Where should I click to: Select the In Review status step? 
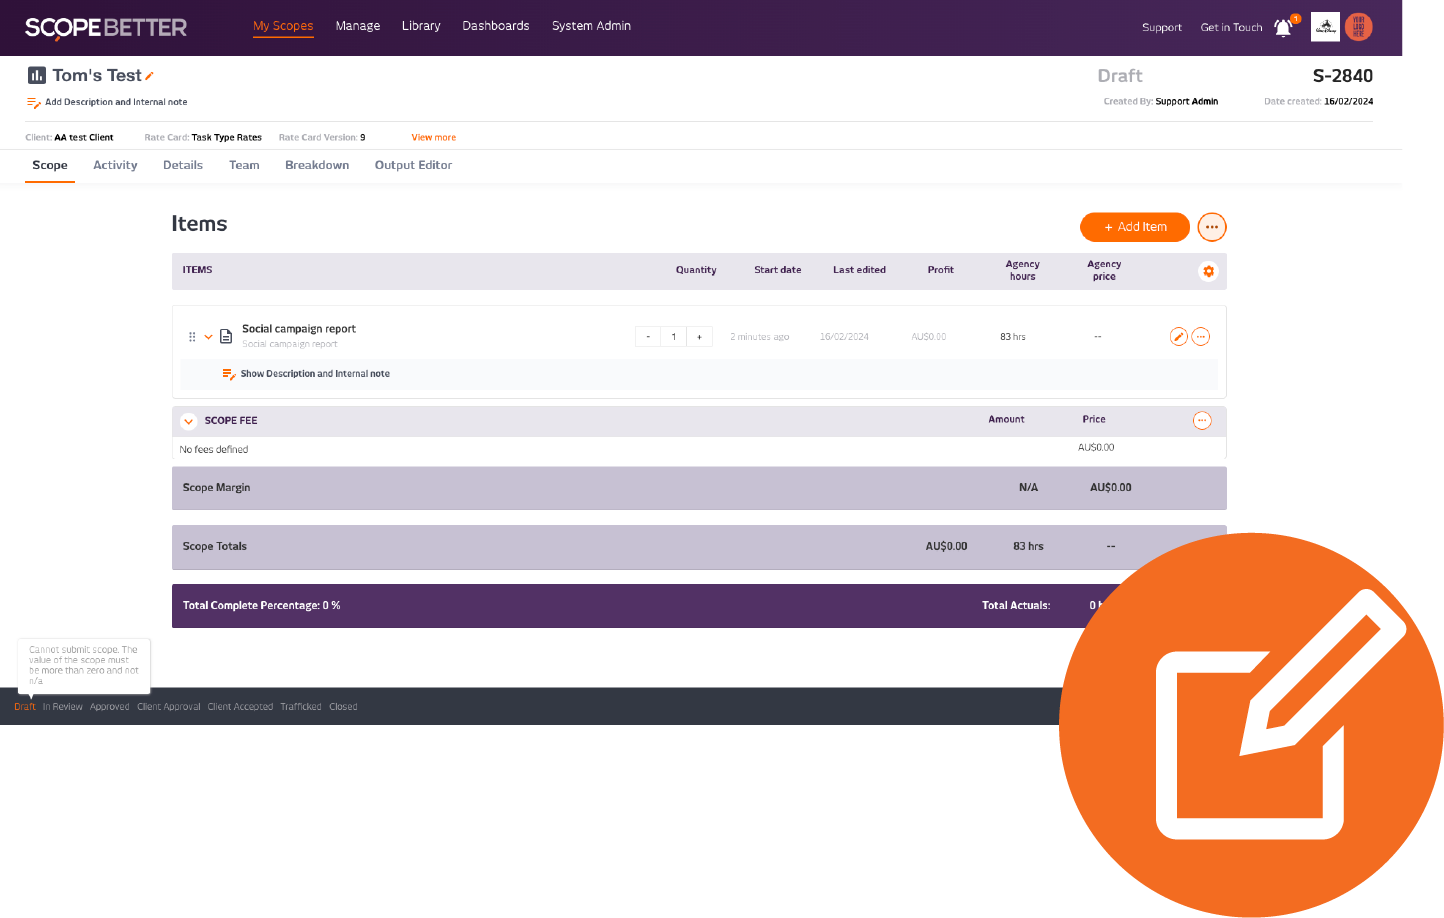click(x=62, y=707)
